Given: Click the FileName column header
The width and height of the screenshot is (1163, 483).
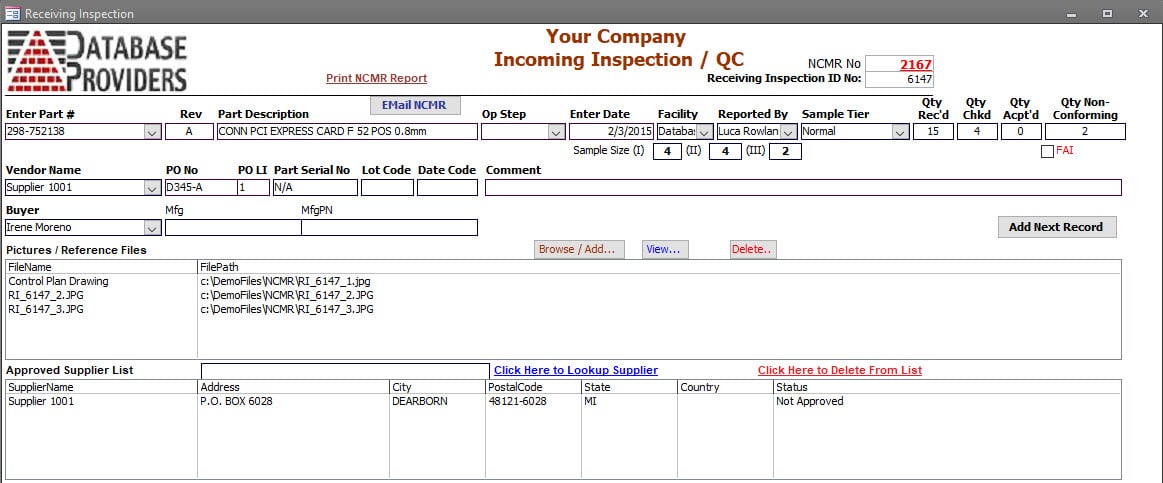Looking at the screenshot, I should tap(102, 266).
